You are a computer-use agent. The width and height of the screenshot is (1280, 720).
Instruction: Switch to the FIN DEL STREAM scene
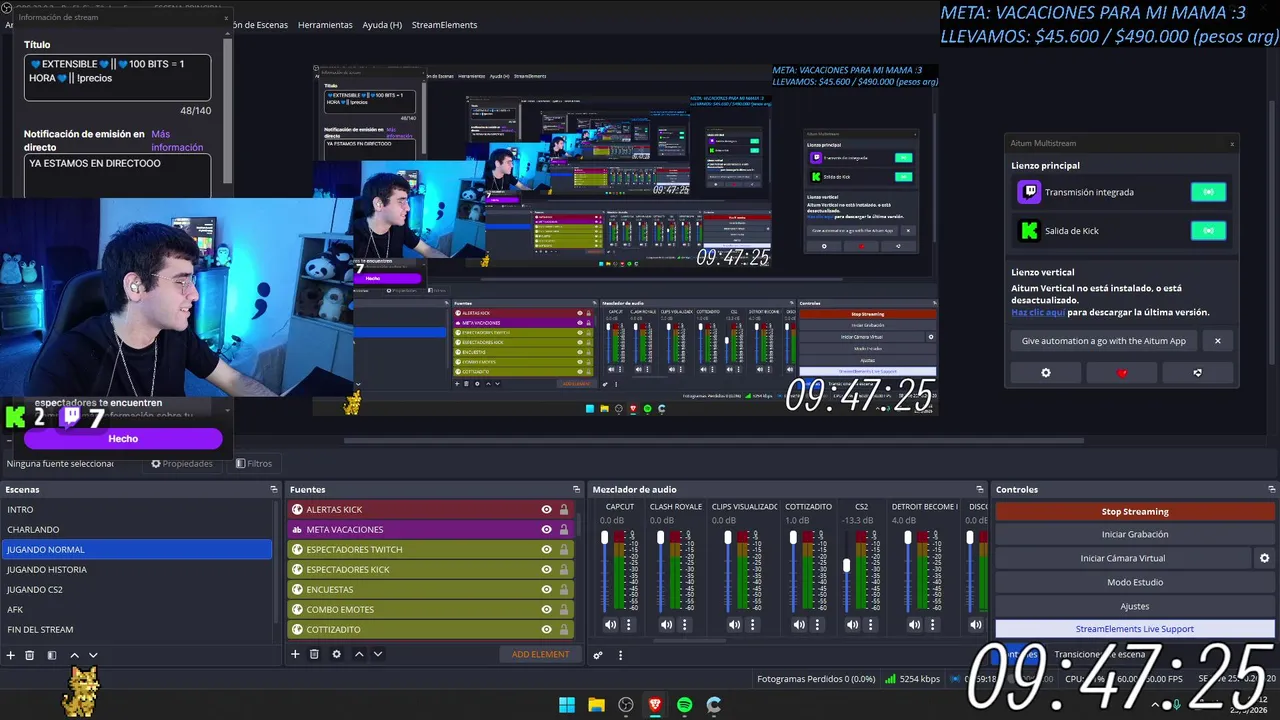(x=137, y=629)
